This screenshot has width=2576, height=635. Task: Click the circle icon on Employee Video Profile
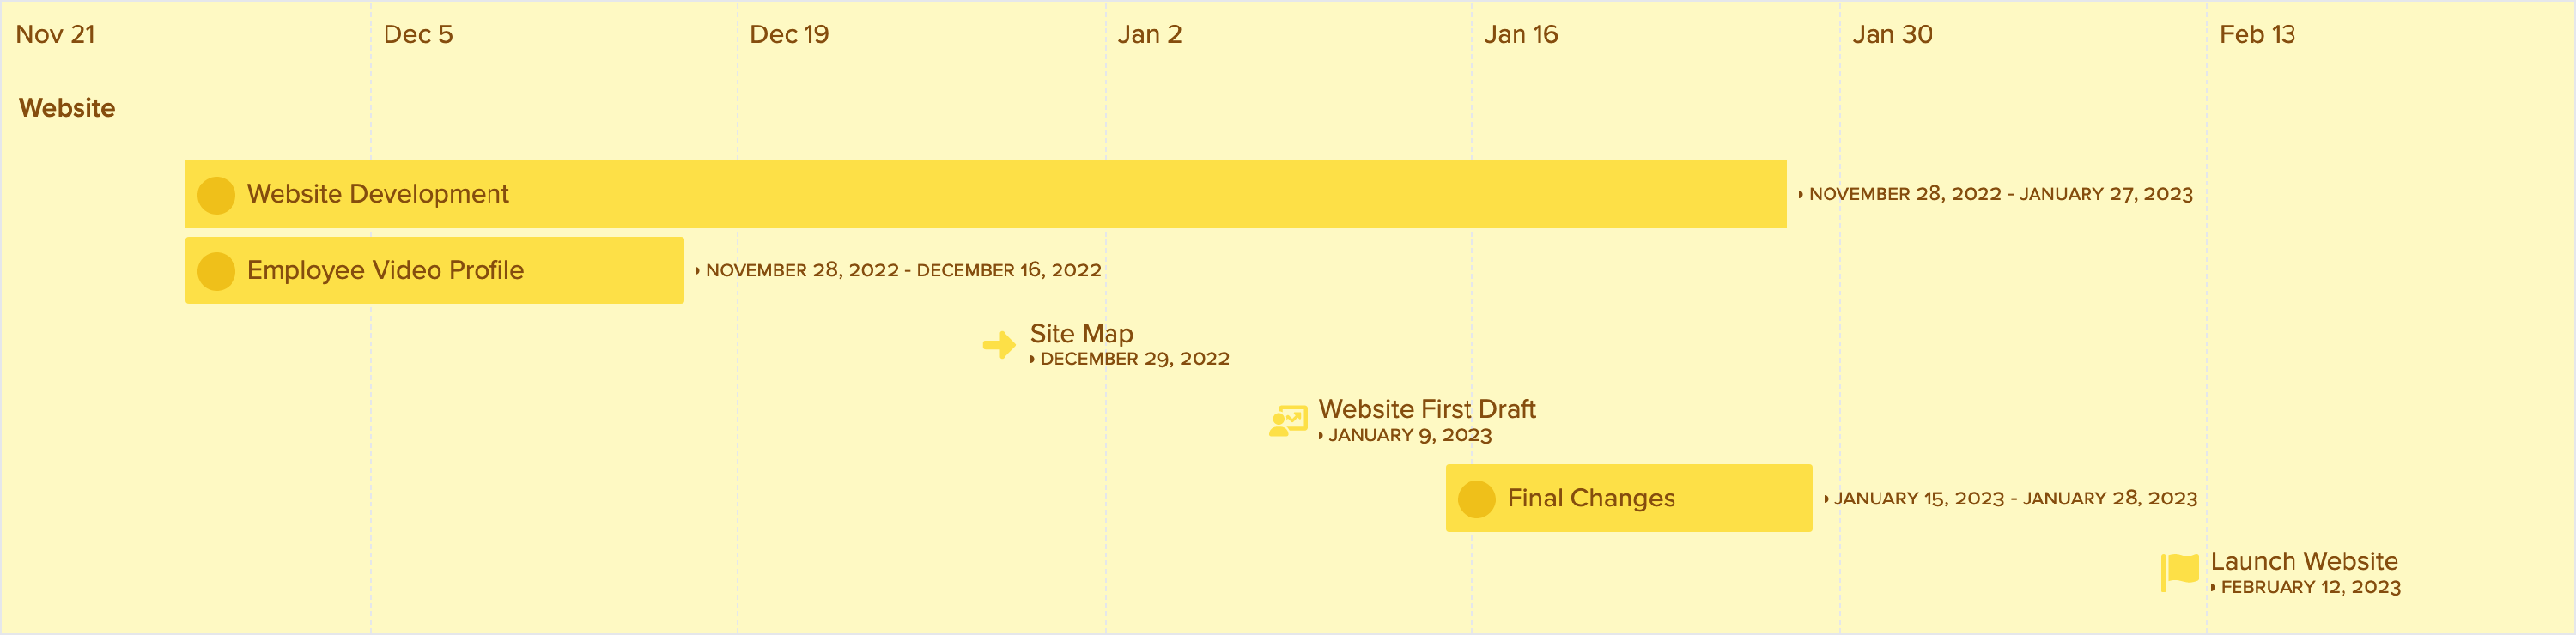pos(216,271)
